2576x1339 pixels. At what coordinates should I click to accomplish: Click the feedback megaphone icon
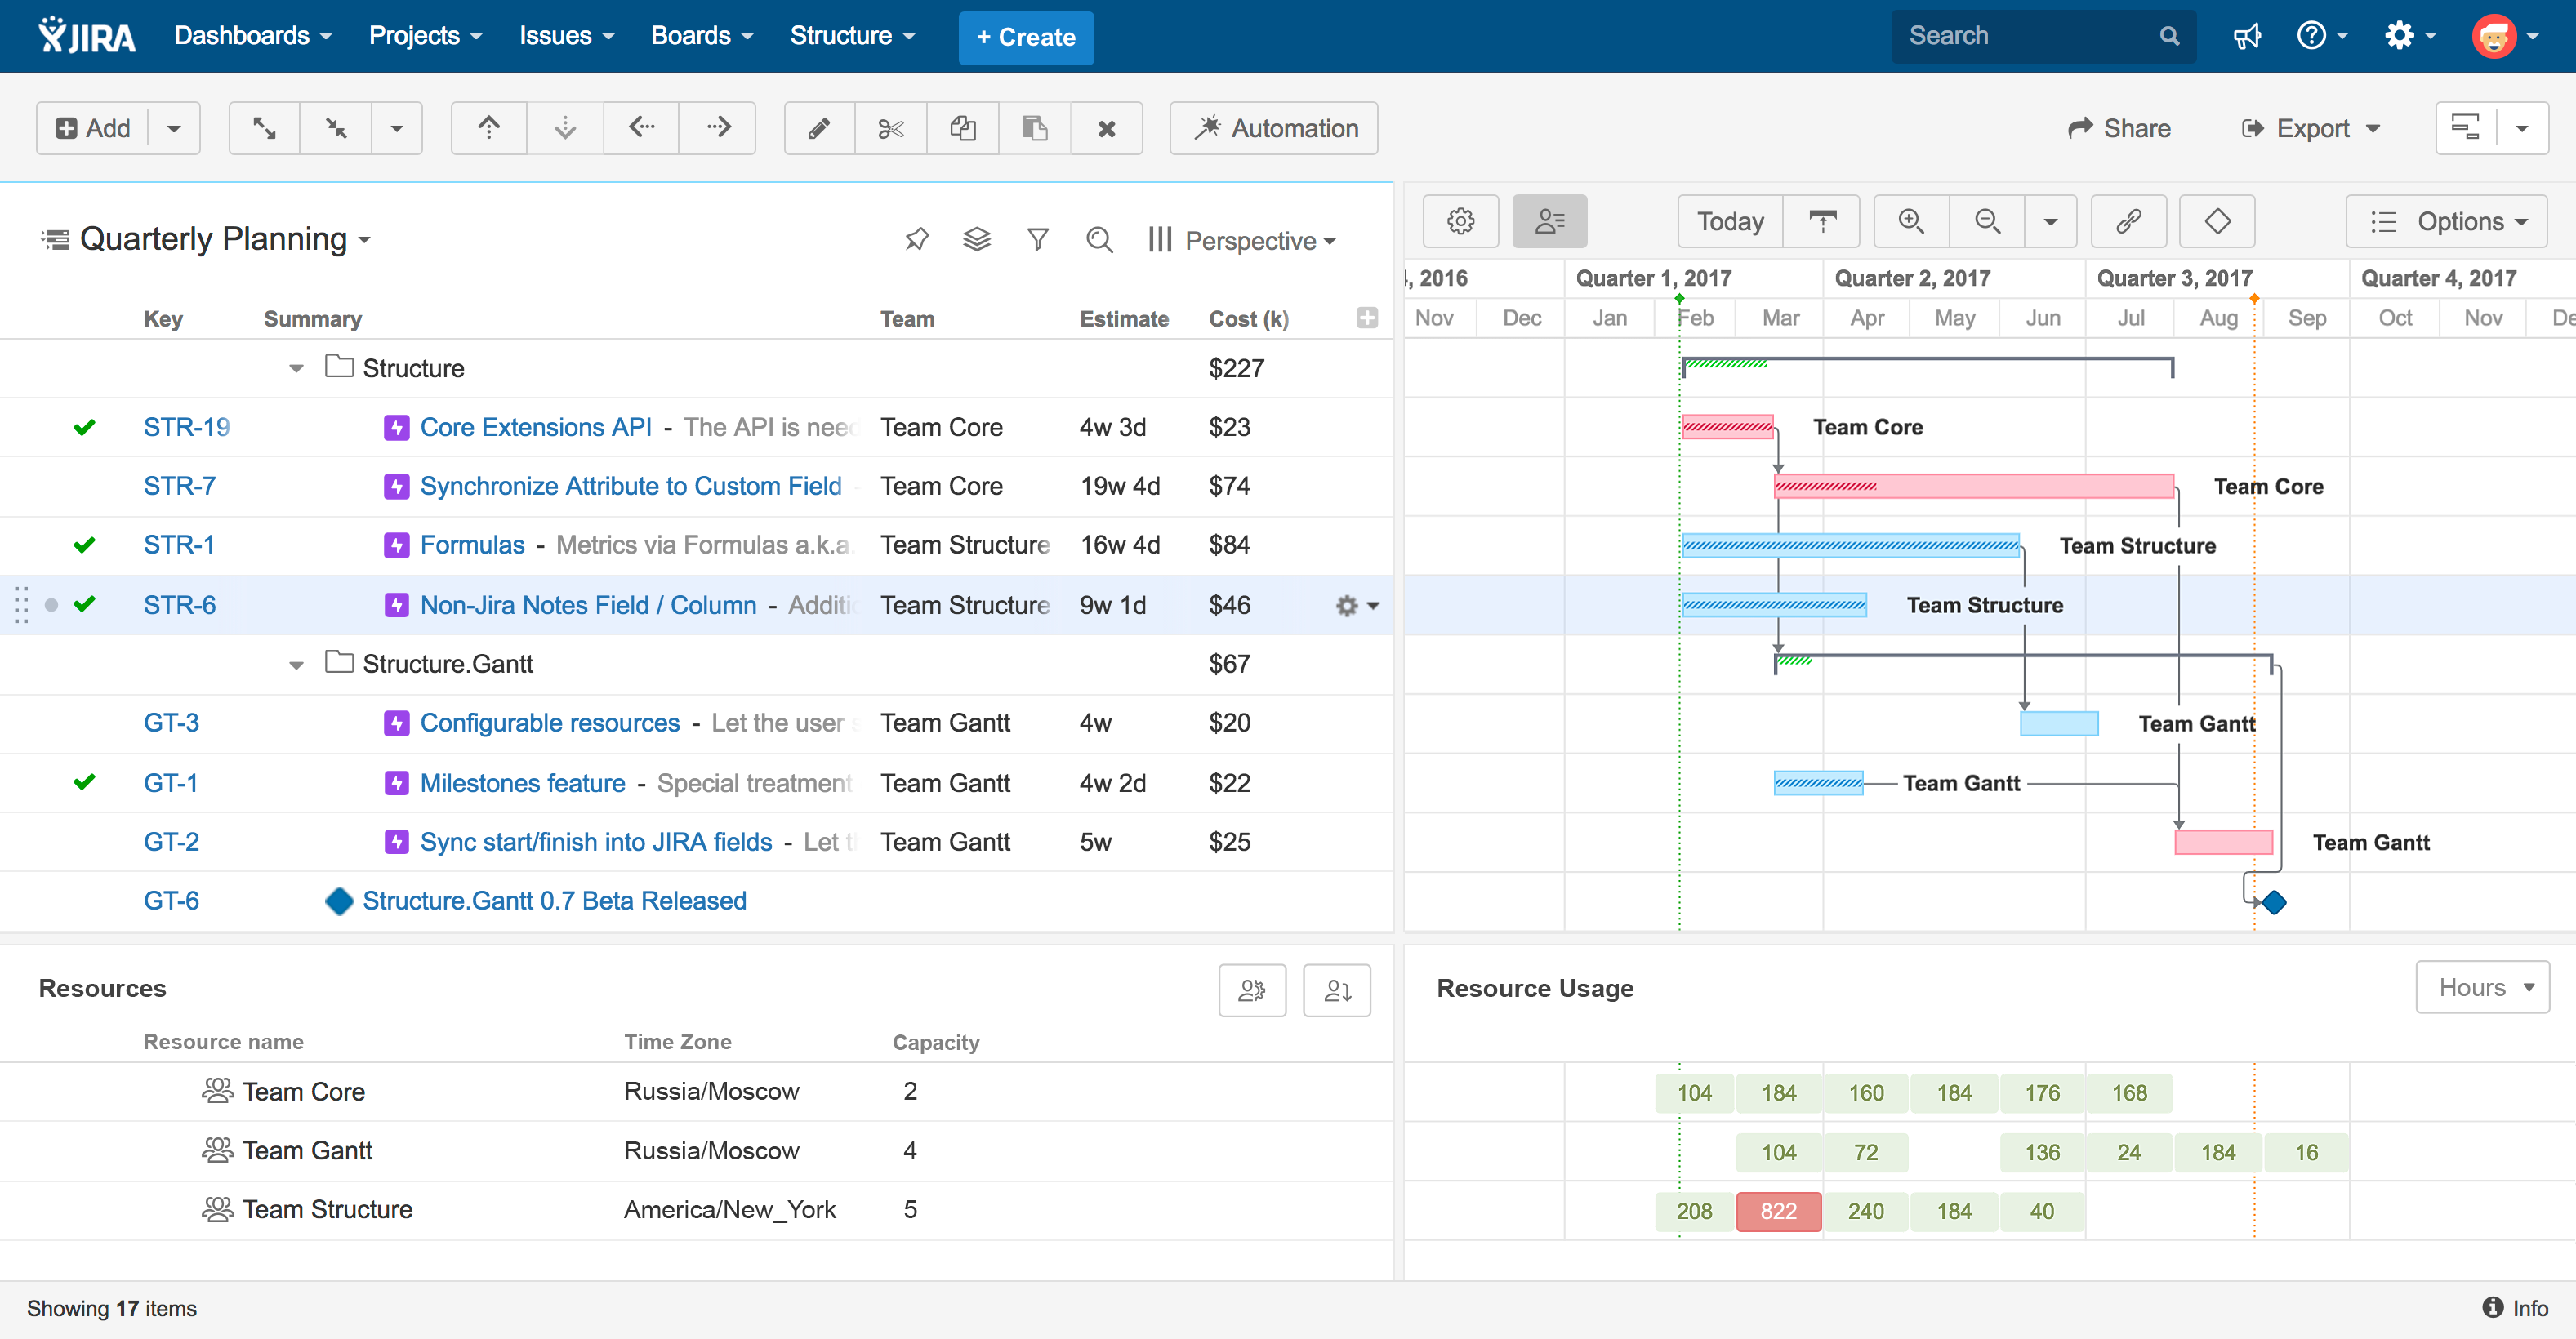(x=2246, y=37)
